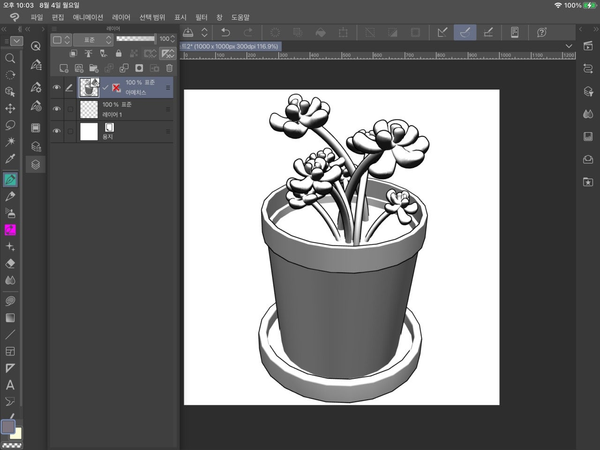Screen dimensions: 600x450
Task: Toggle visibility of 레이어 1
Action: coord(57,109)
